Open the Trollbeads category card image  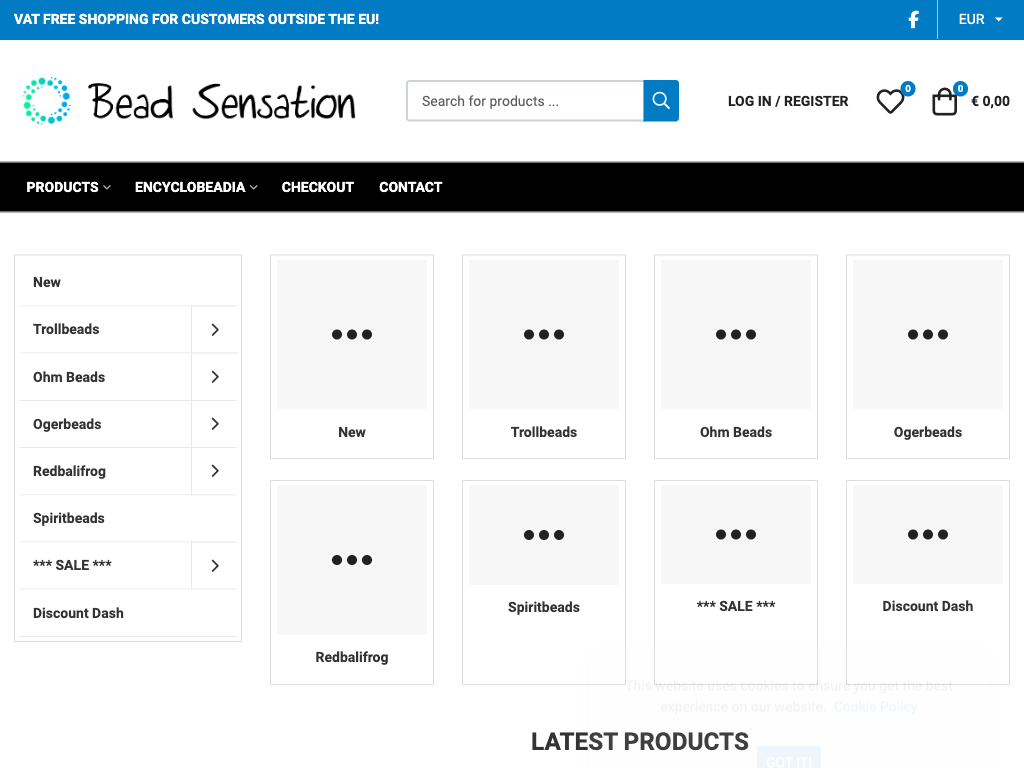click(544, 334)
